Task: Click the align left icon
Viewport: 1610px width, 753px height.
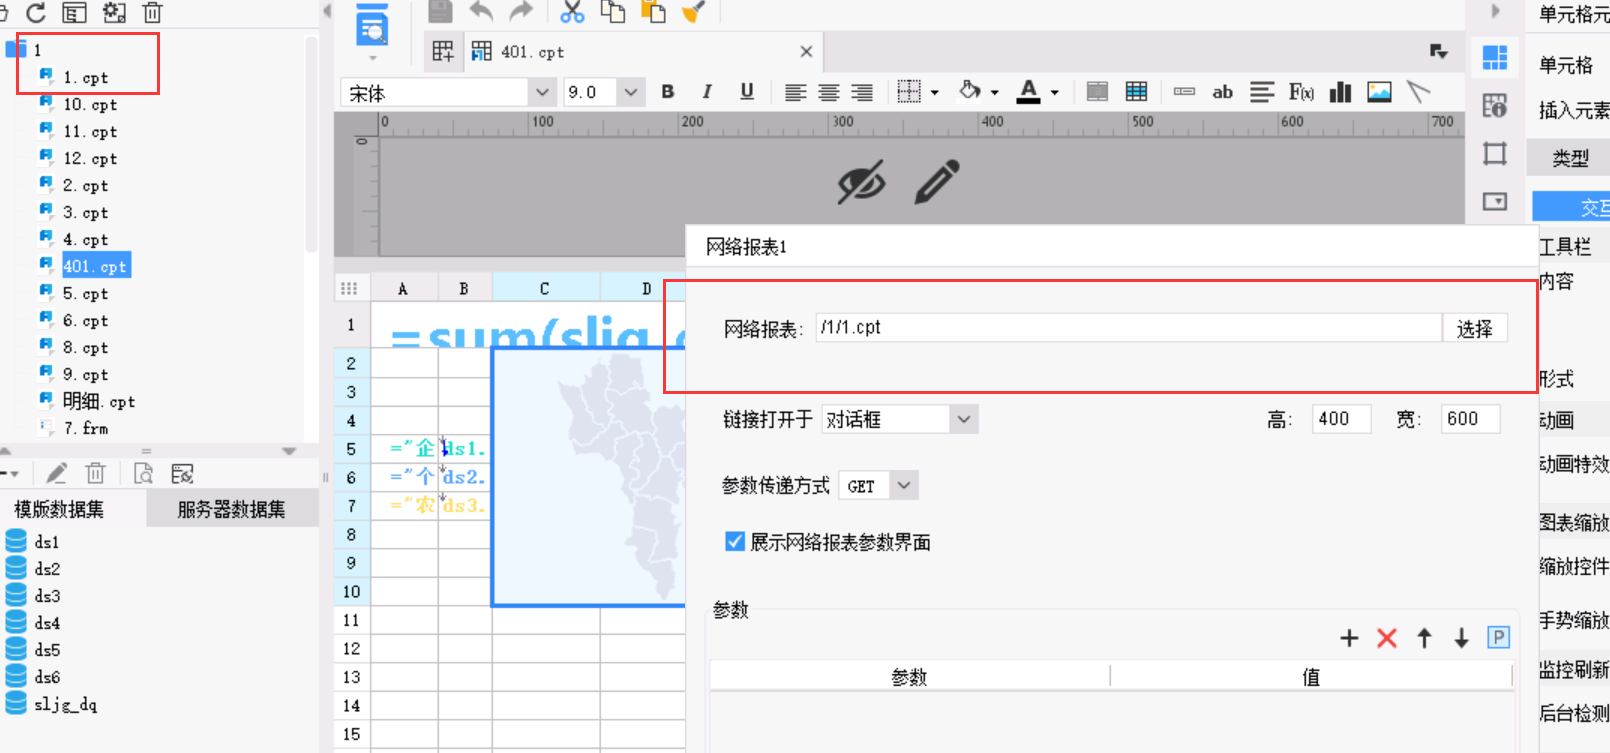Action: click(x=795, y=93)
